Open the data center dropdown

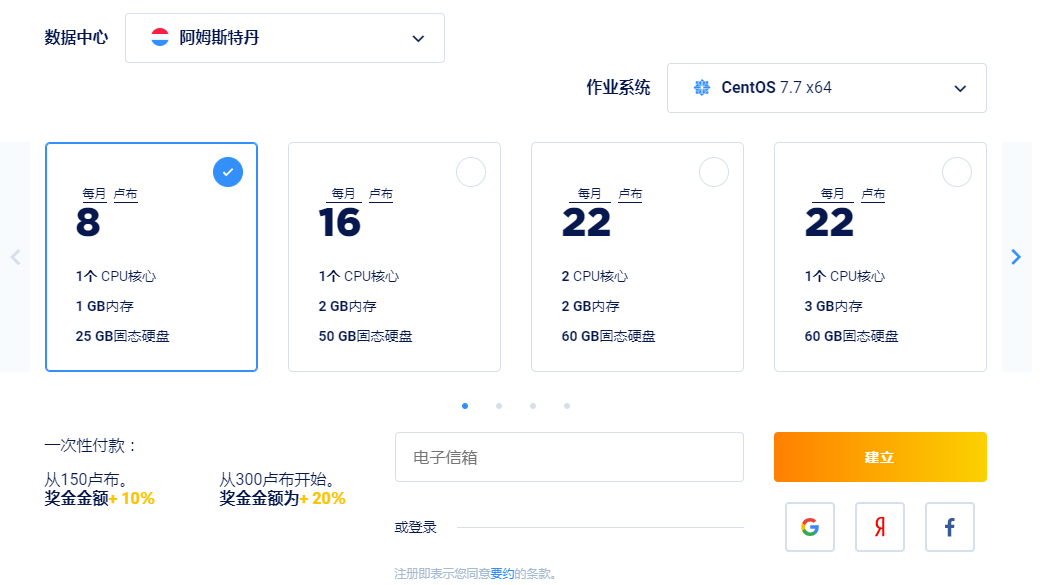point(285,38)
